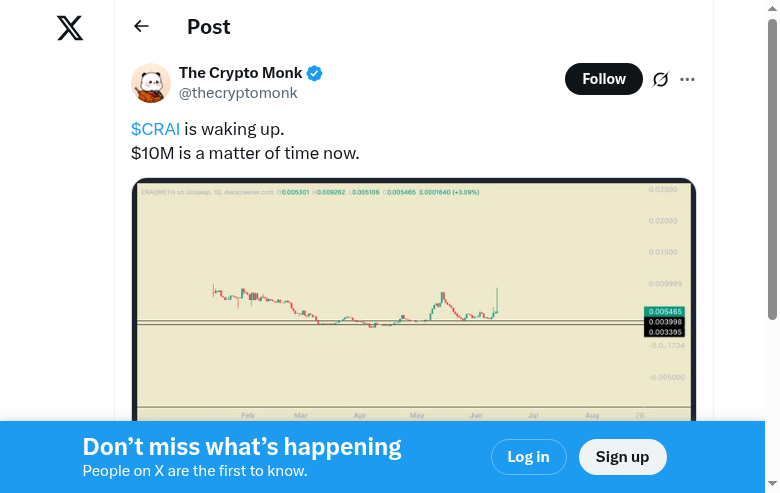Click the "Don't miss what's happening" heading
780x493 pixels.
coord(242,447)
